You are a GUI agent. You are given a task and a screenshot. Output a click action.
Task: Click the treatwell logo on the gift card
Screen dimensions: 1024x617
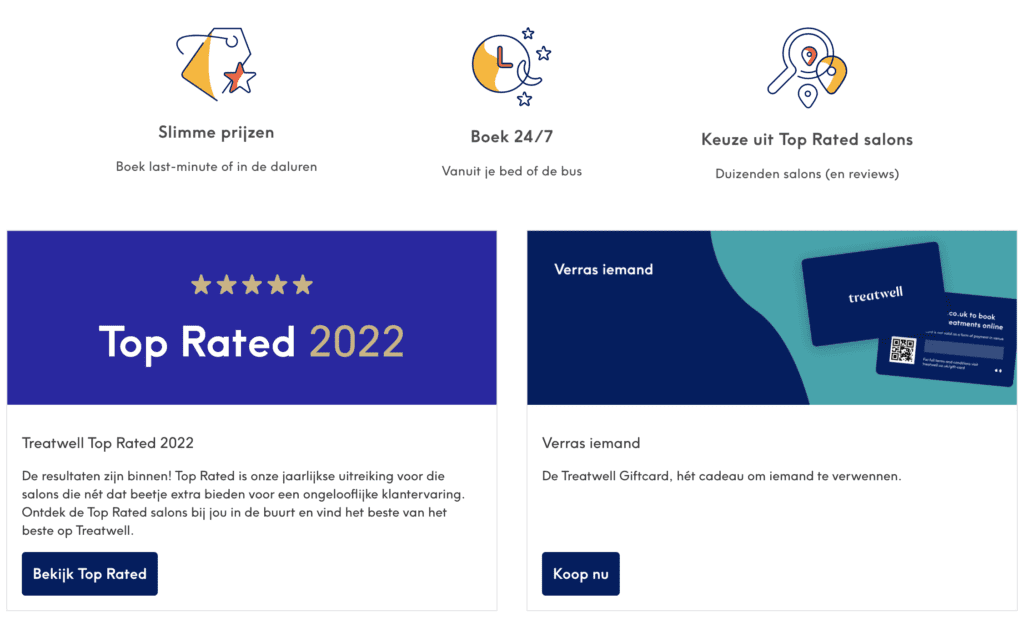click(x=874, y=296)
